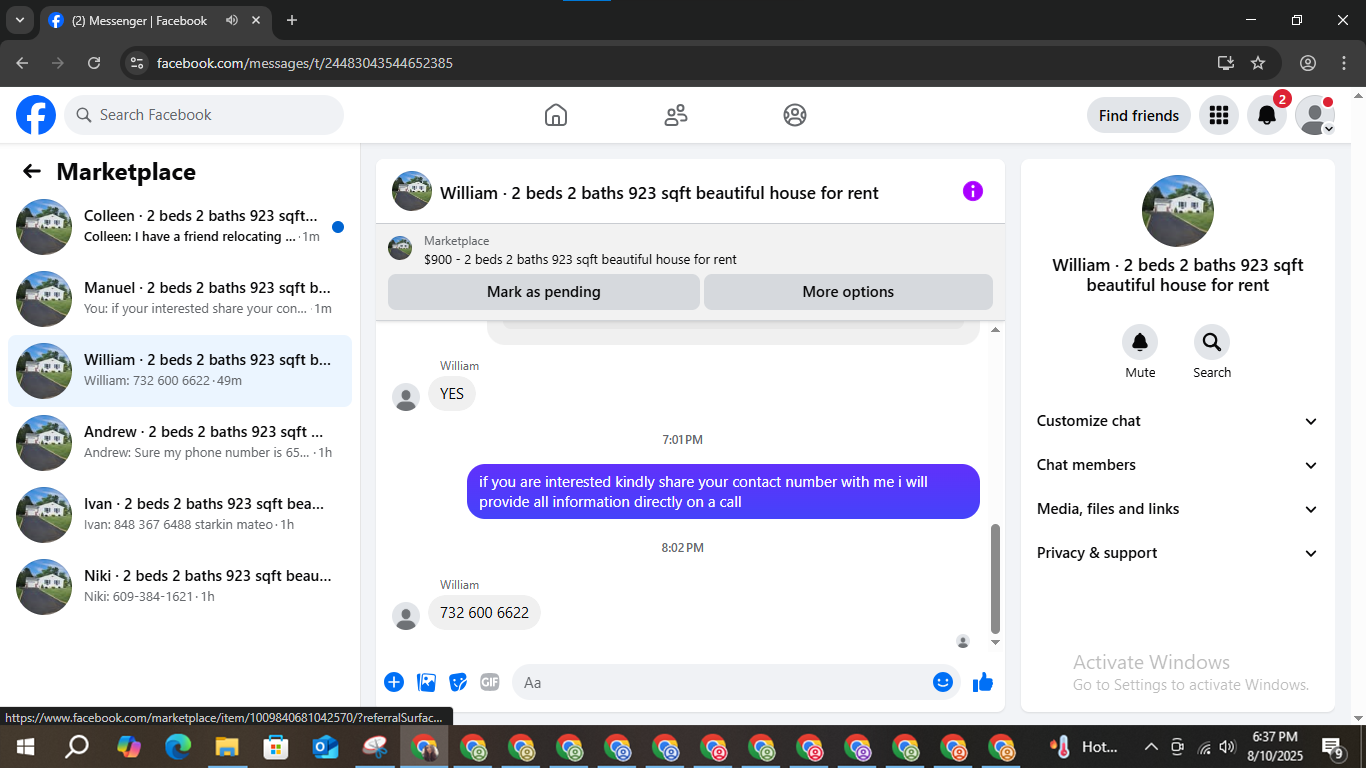Open File Explorer from taskbar

pos(227,747)
